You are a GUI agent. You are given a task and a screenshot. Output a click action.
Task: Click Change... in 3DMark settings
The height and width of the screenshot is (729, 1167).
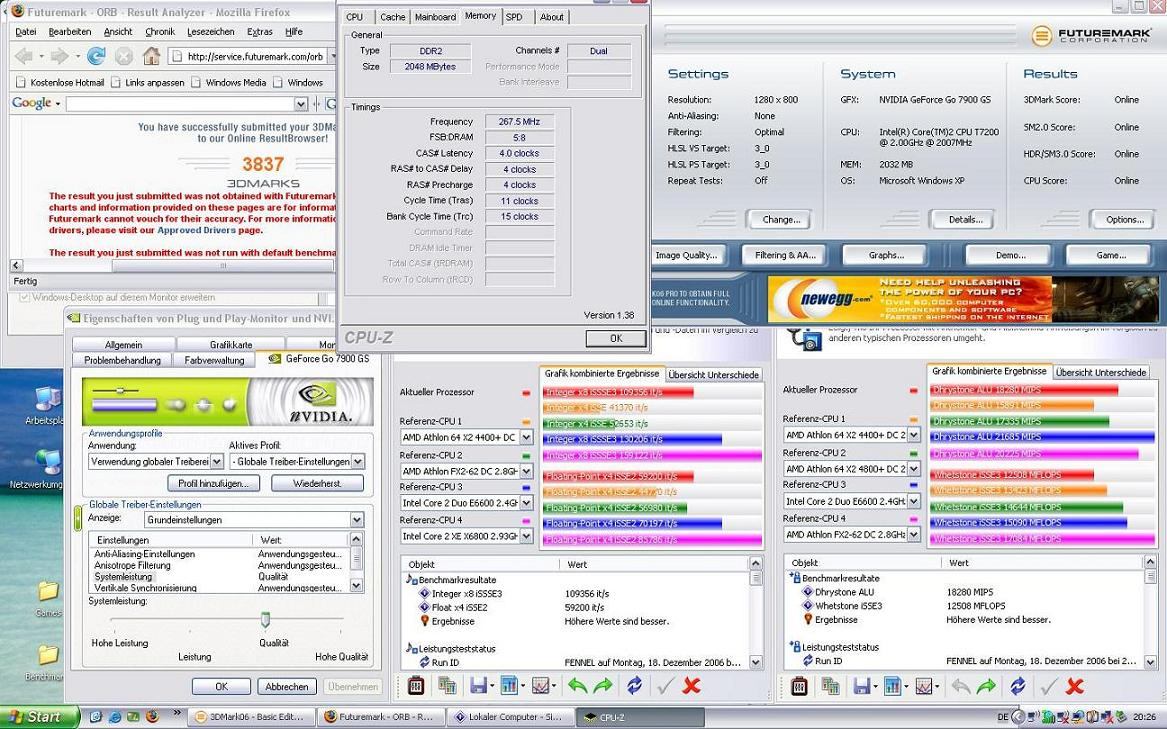(781, 220)
